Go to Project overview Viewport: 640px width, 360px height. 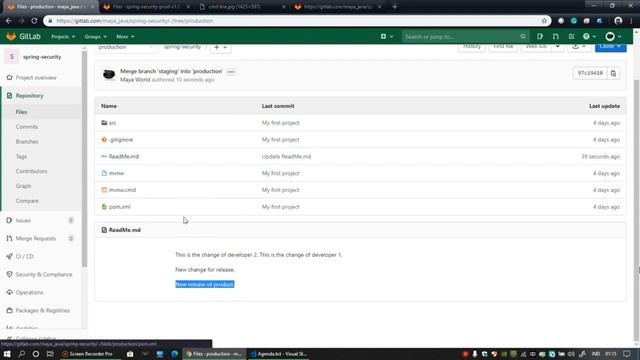pos(36,78)
